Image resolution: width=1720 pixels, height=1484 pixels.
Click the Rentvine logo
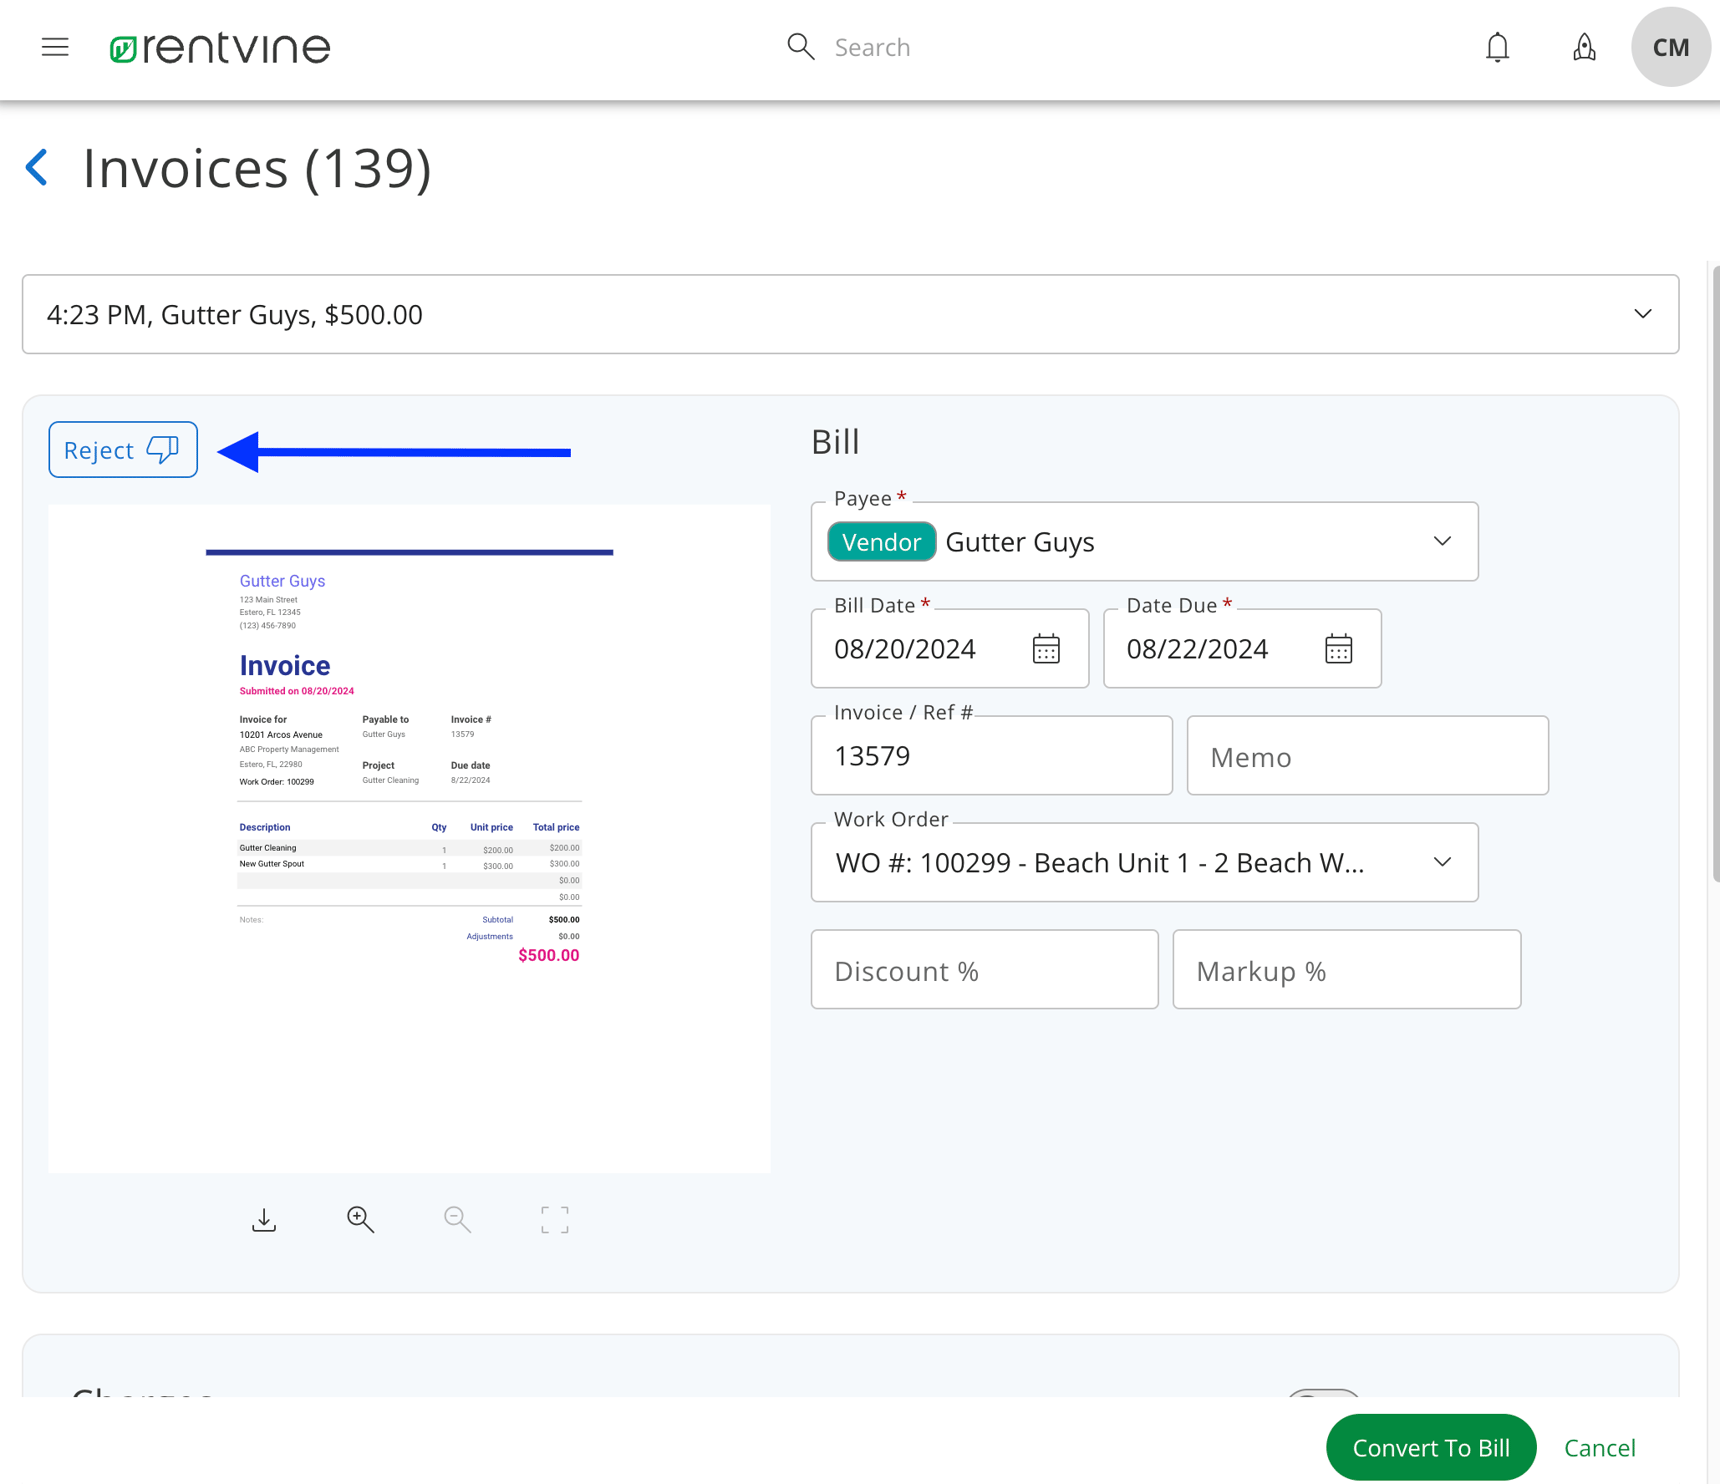click(219, 47)
